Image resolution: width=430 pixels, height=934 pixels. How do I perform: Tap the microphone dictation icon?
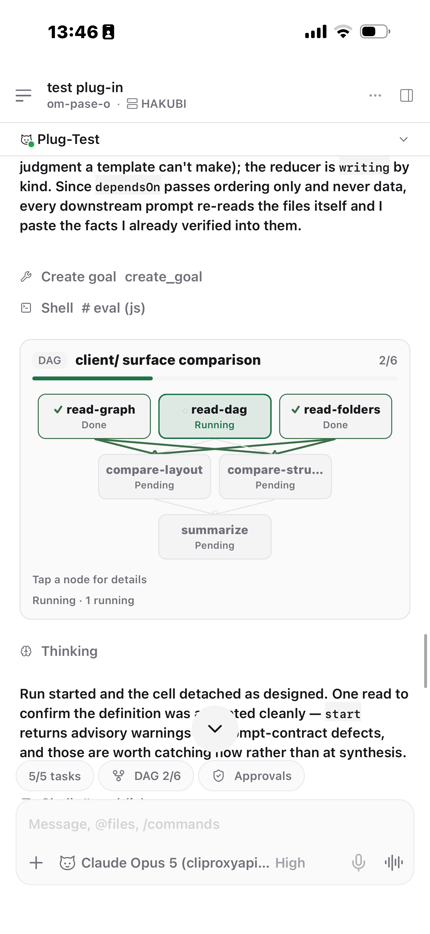click(x=358, y=863)
